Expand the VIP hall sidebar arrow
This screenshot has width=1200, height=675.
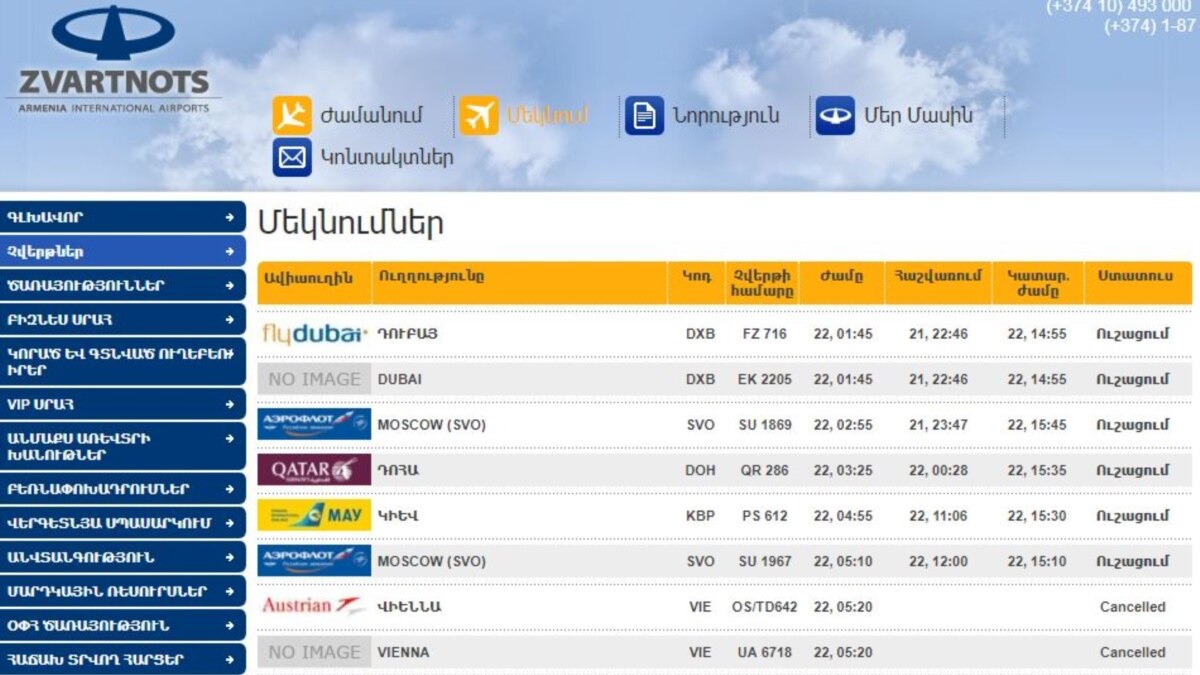click(230, 405)
